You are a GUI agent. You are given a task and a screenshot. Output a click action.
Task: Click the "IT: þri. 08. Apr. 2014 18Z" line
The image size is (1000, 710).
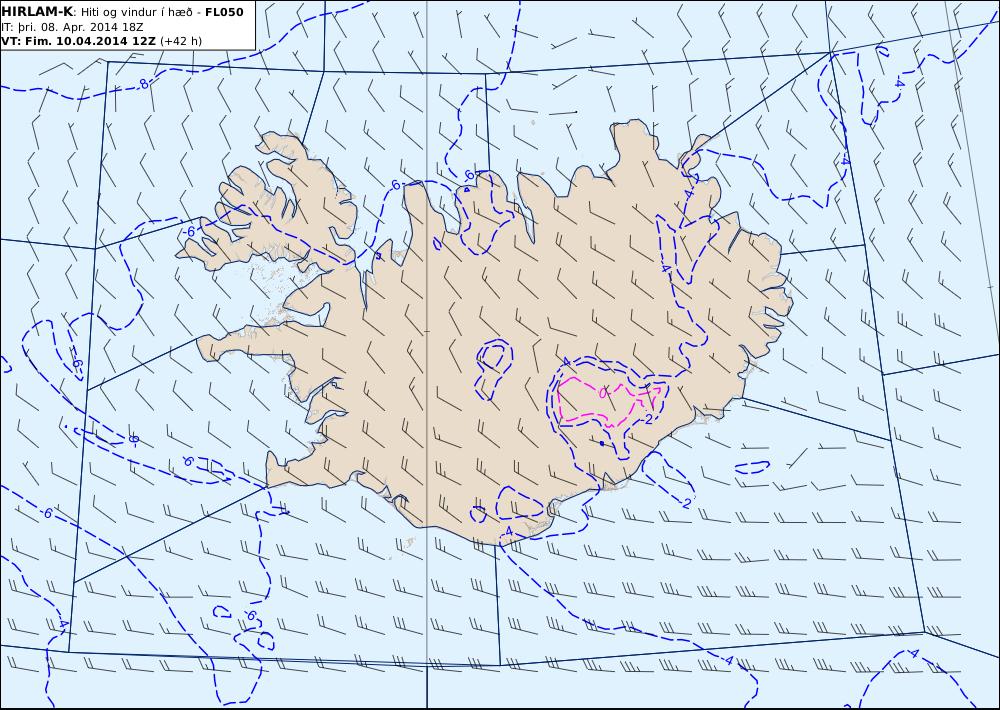click(x=72, y=27)
